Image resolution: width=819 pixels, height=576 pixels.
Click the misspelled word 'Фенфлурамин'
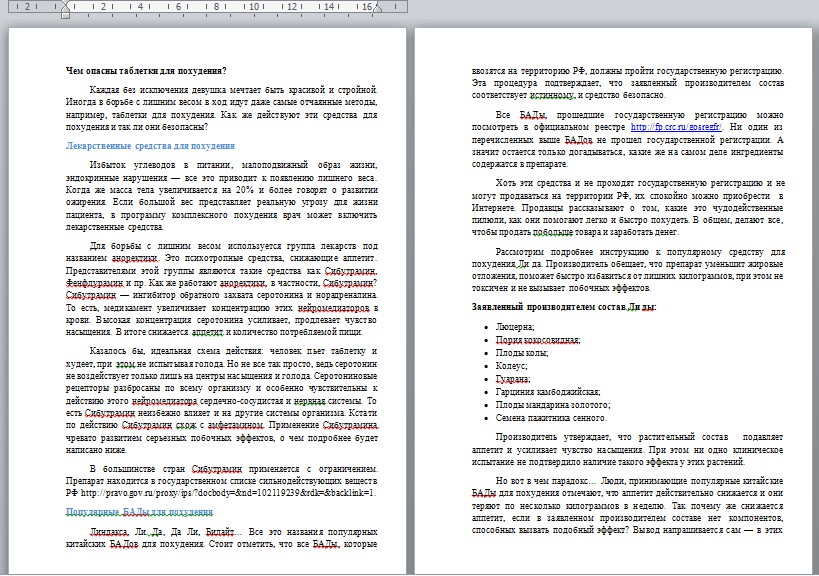pos(95,283)
